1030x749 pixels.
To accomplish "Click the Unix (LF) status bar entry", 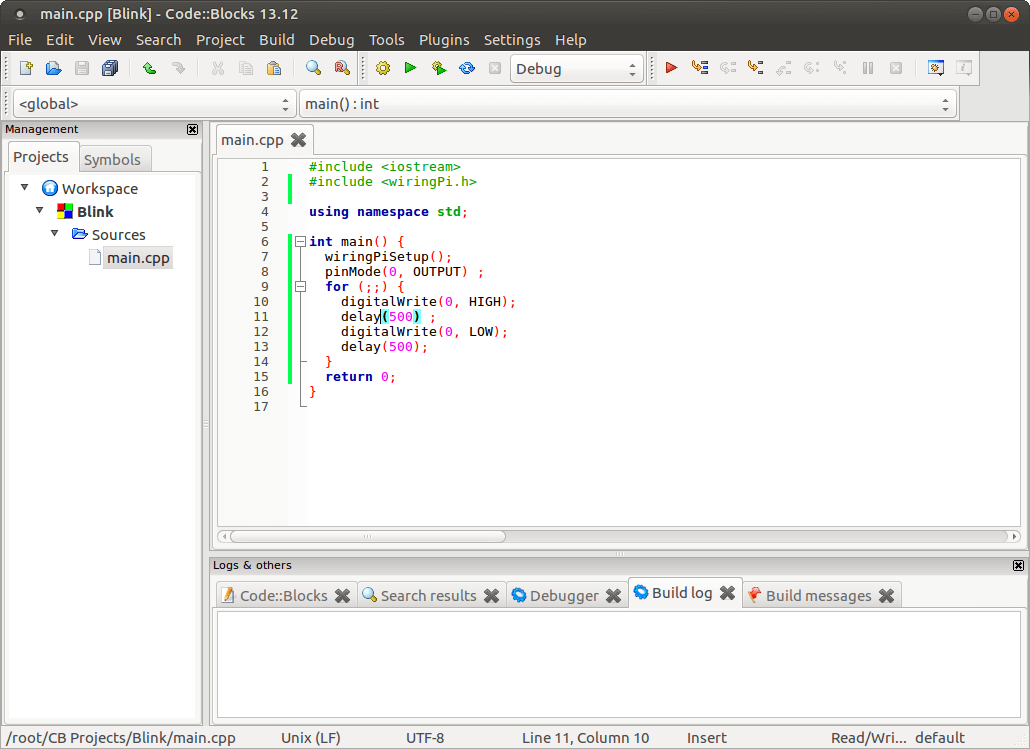I will pyautogui.click(x=311, y=738).
